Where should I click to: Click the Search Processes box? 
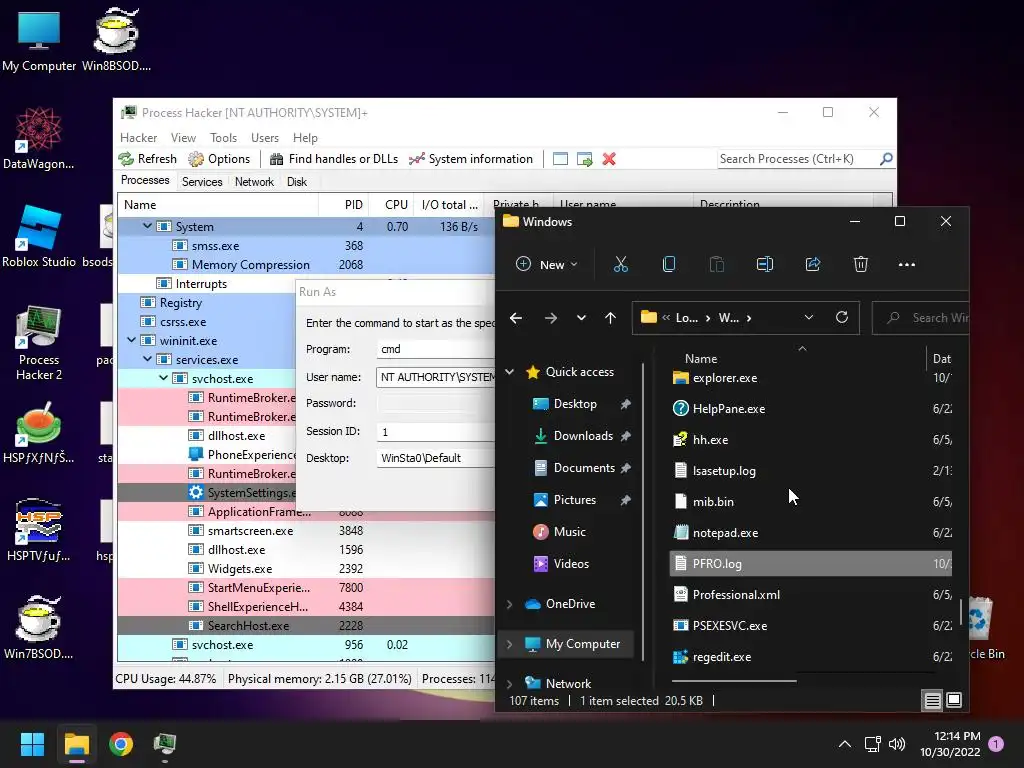[797, 159]
